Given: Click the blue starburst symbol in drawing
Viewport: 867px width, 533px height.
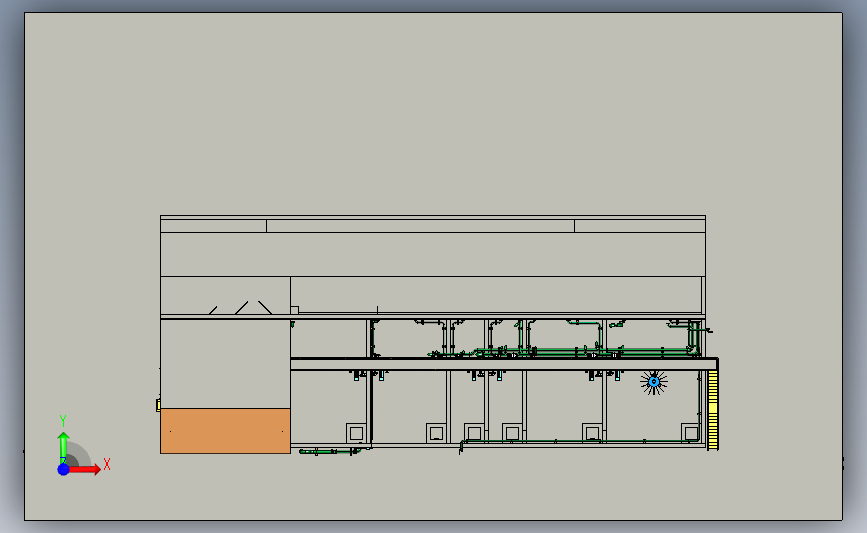Looking at the screenshot, I should pyautogui.click(x=654, y=382).
